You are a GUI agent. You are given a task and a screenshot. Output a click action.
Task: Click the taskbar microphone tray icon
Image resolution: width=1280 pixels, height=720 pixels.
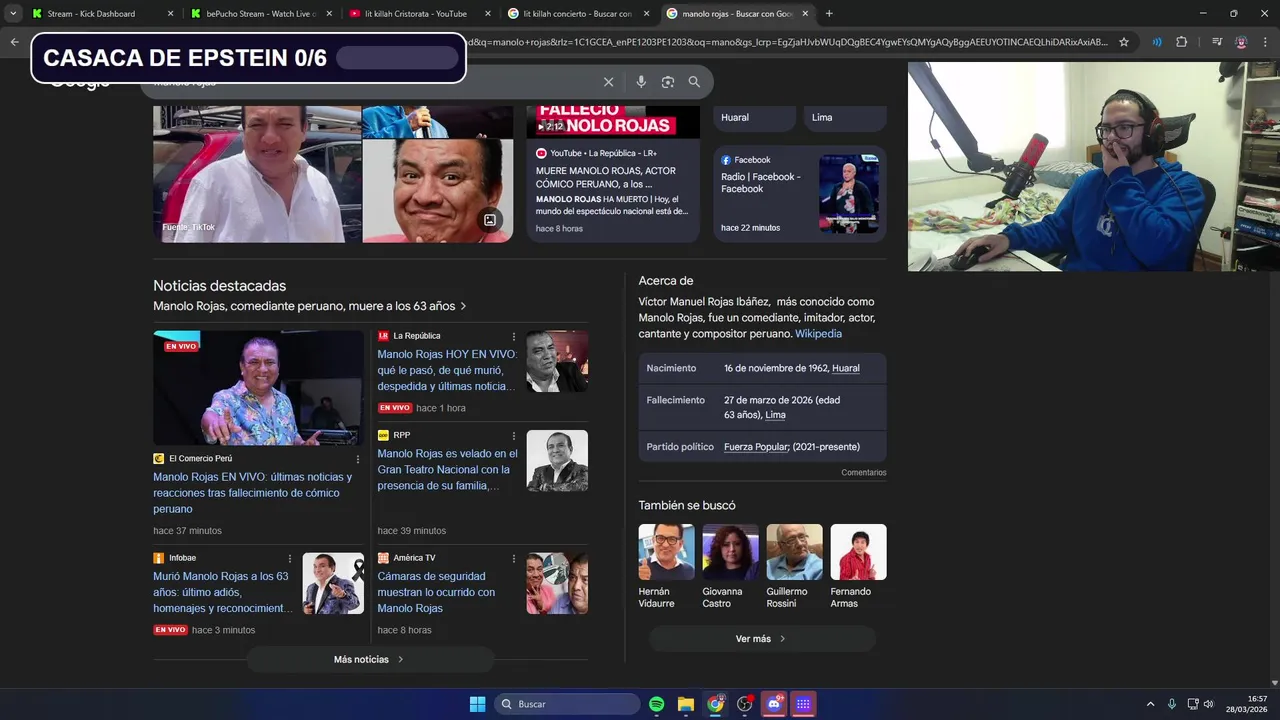point(1172,704)
